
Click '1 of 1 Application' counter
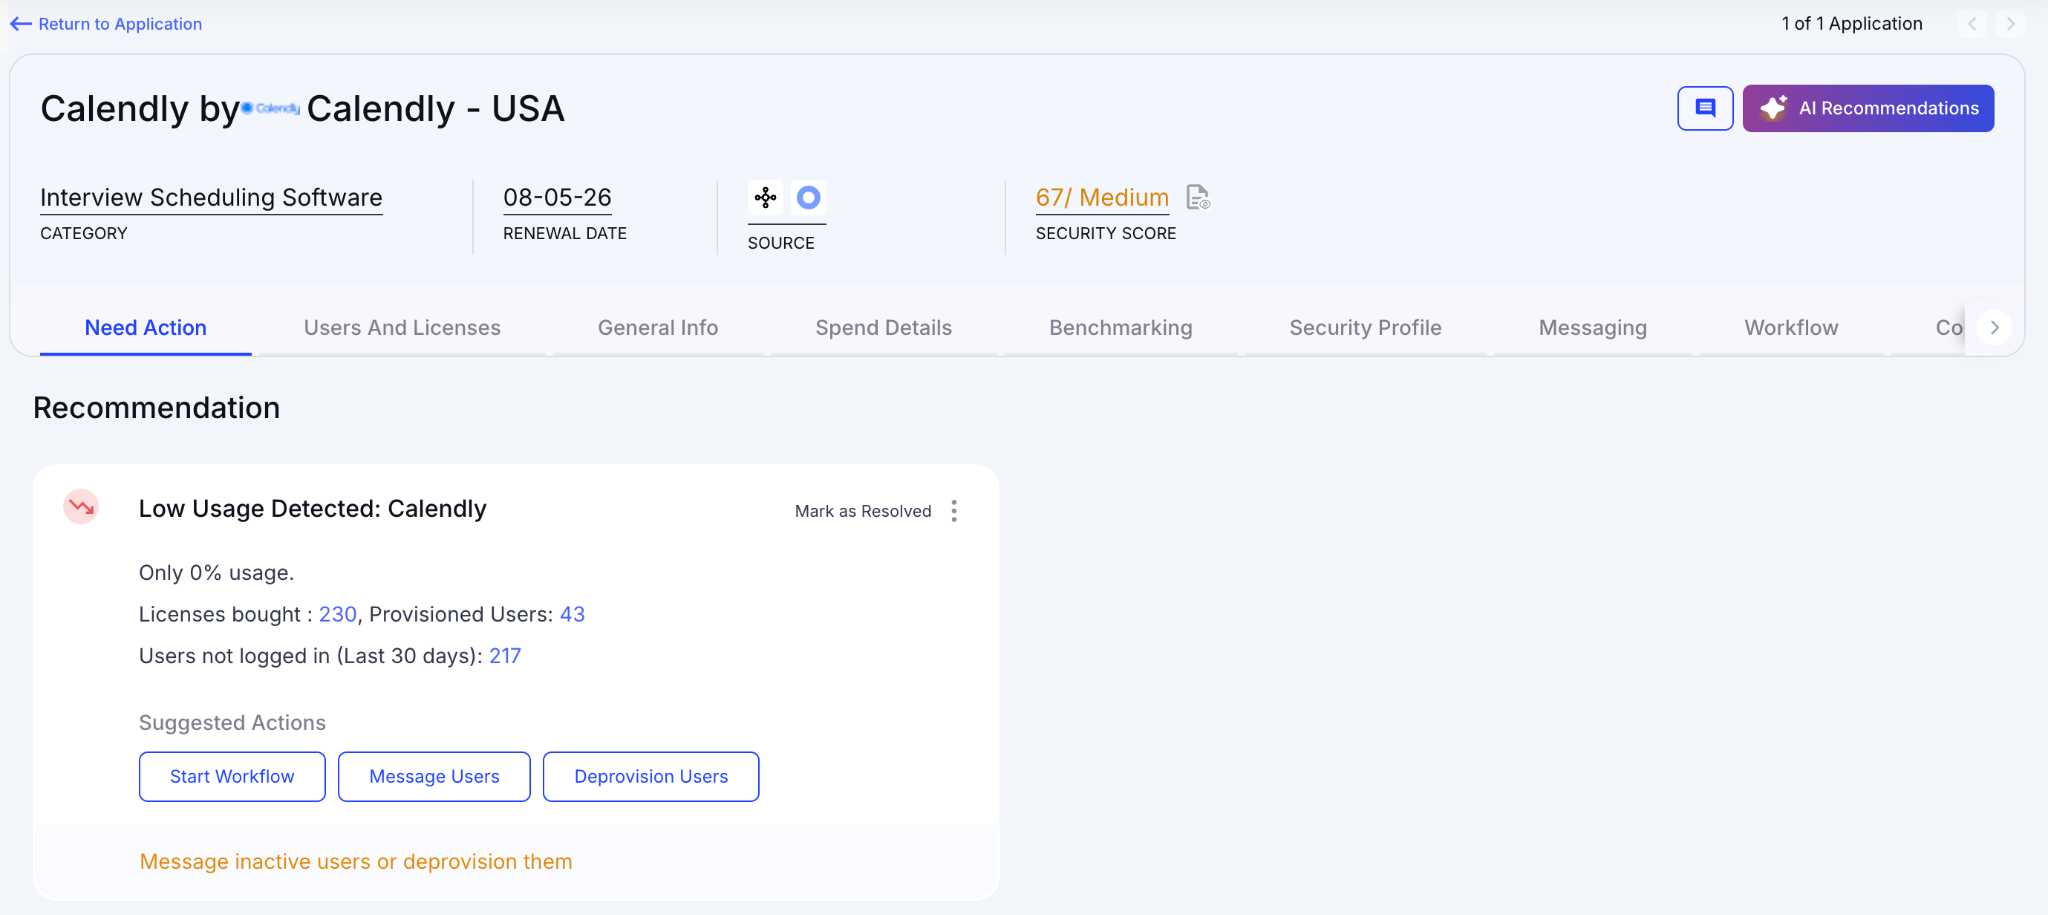(1852, 24)
